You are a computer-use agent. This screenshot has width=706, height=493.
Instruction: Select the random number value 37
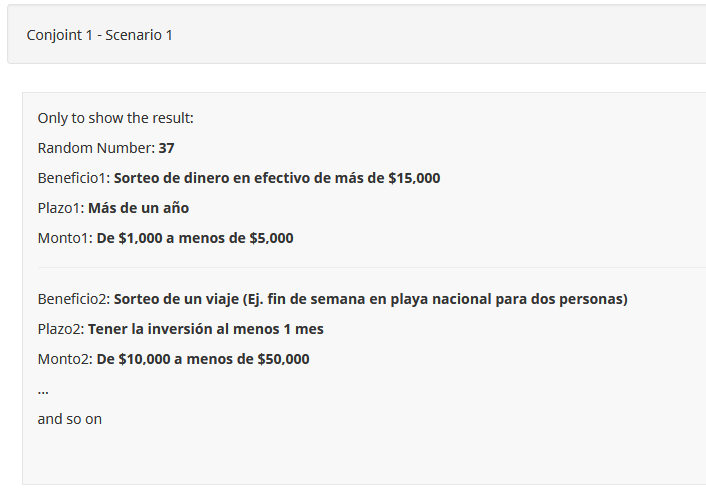point(167,148)
